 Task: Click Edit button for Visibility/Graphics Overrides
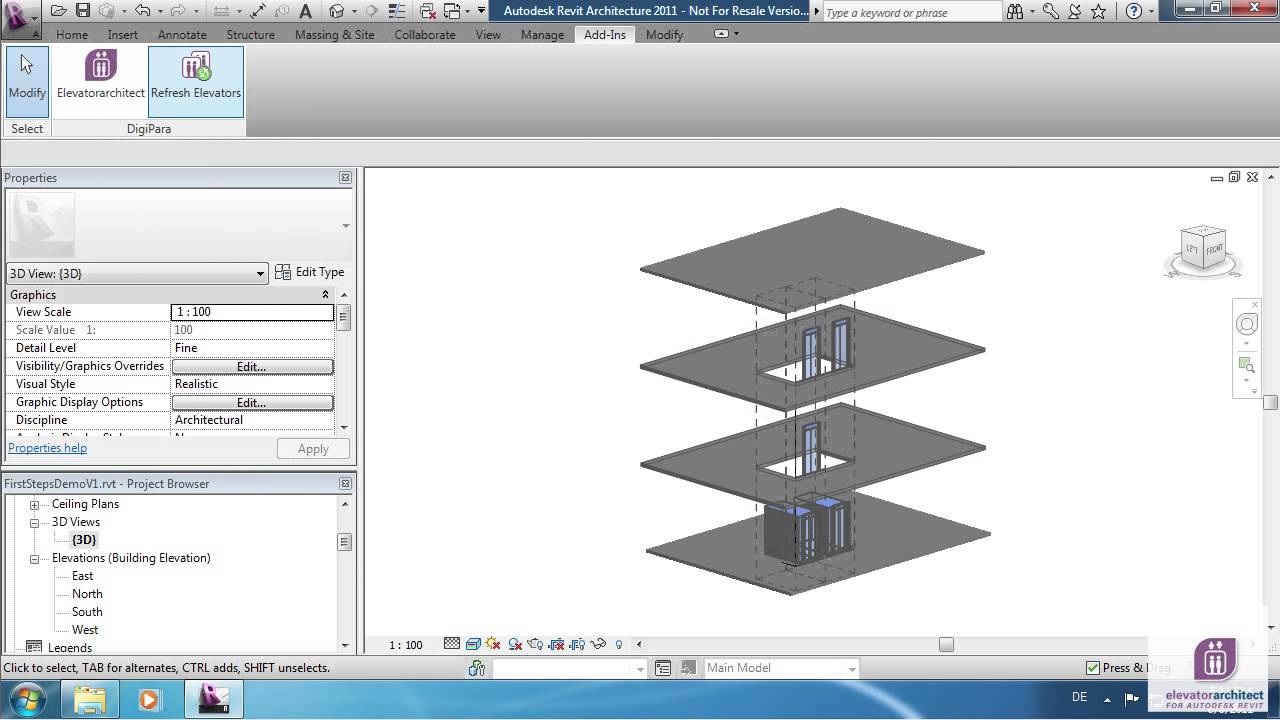(252, 366)
